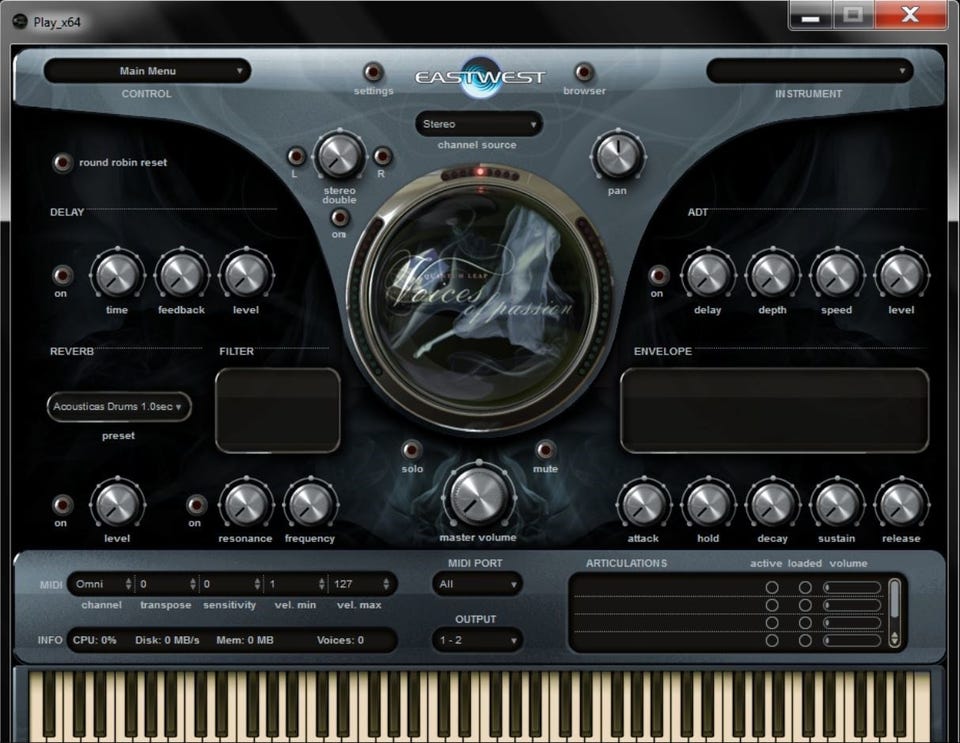960x743 pixels.
Task: Click the EastWest logo orb
Action: 481,78
